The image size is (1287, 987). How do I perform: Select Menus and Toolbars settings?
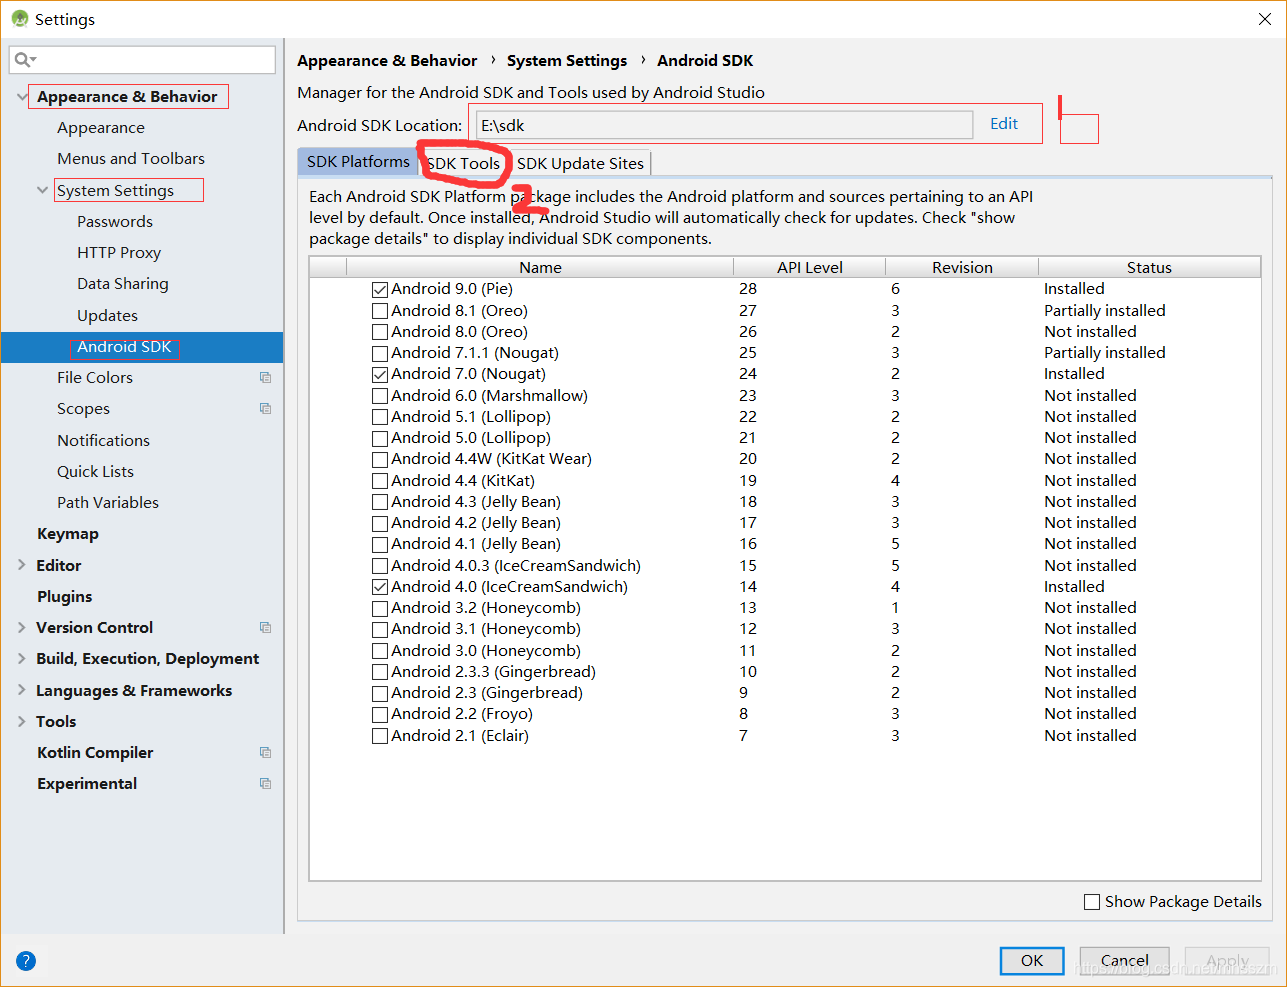(131, 158)
